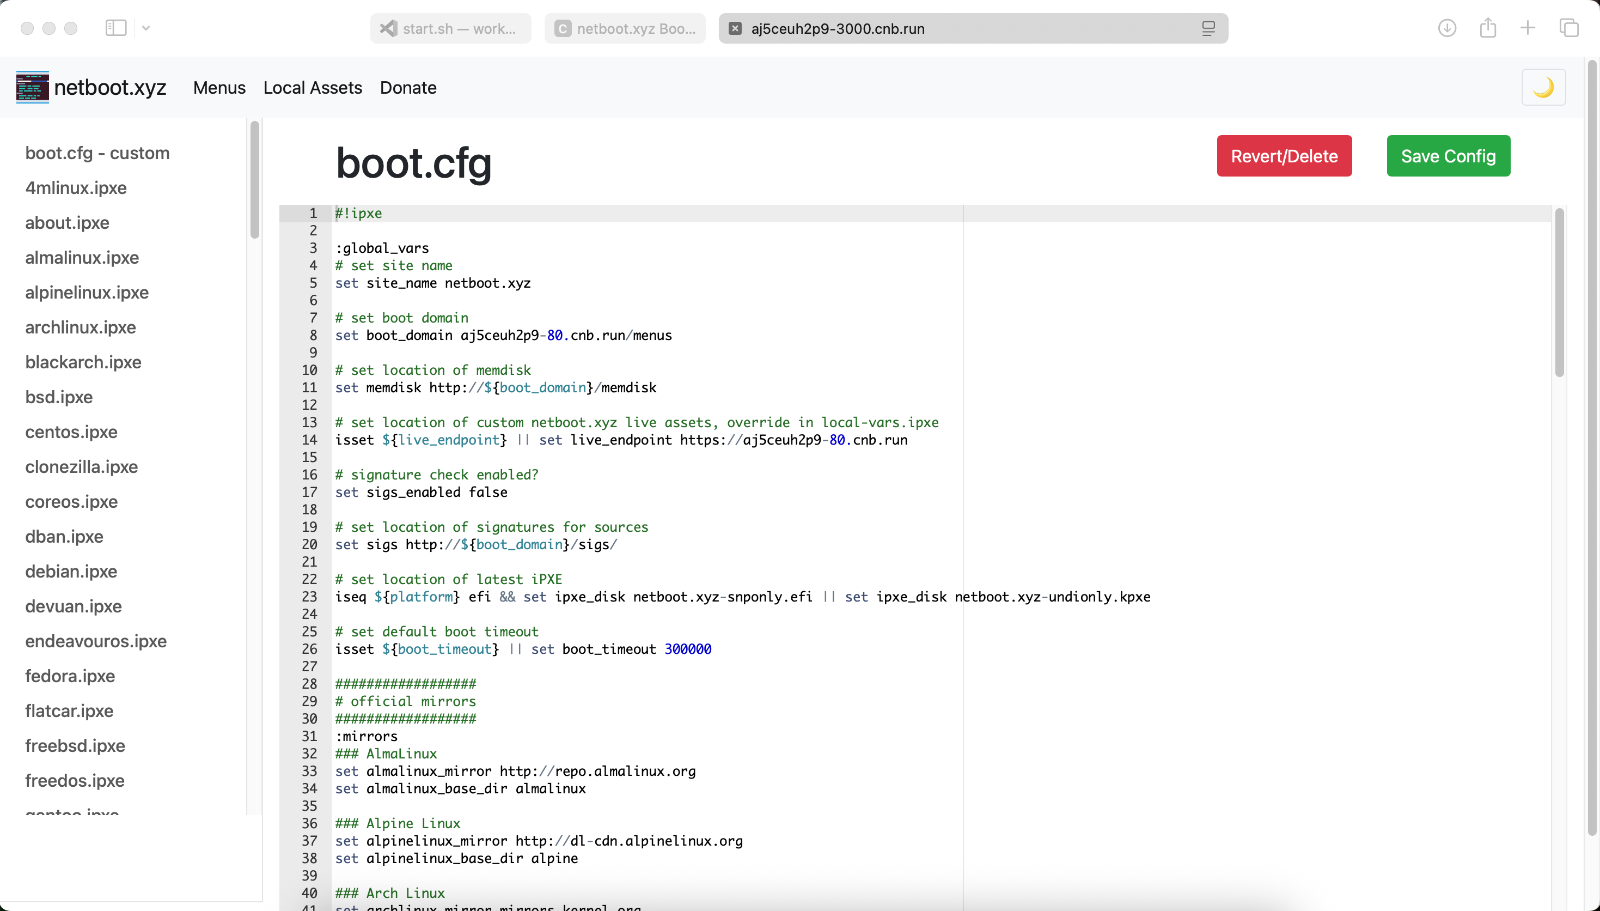1600x911 pixels.
Task: Expand the sidebar dropdown chevron
Action: (x=146, y=28)
